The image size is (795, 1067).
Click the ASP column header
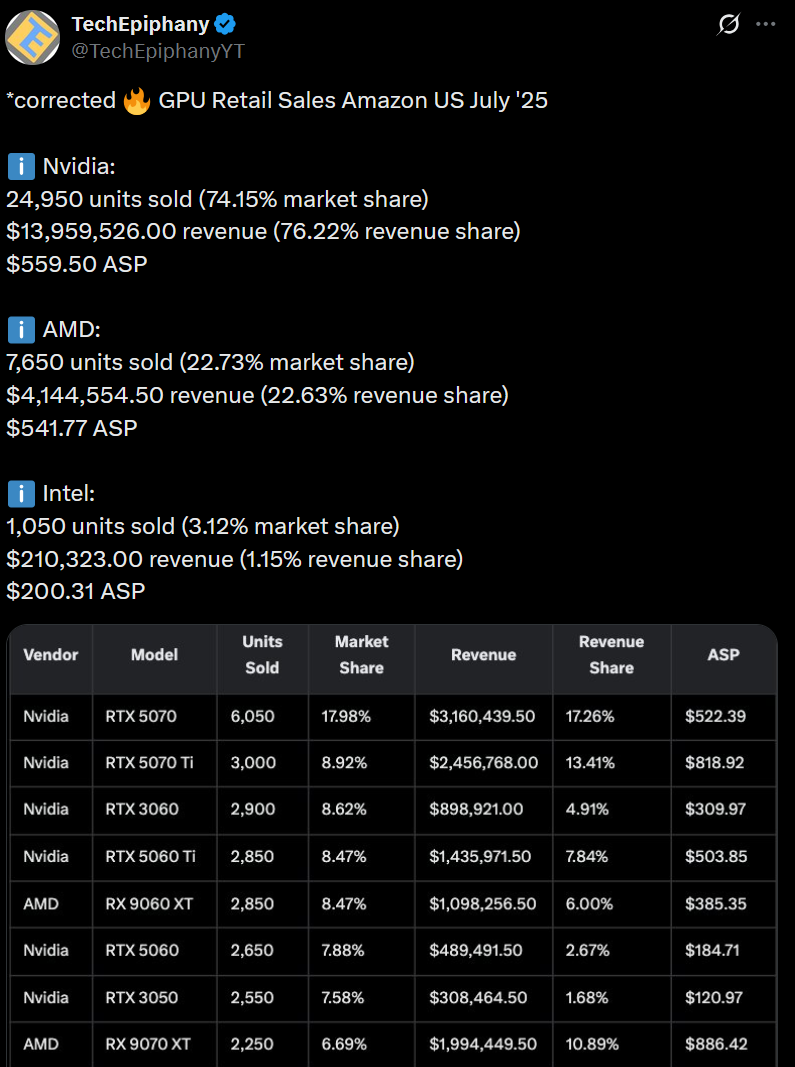pos(723,655)
